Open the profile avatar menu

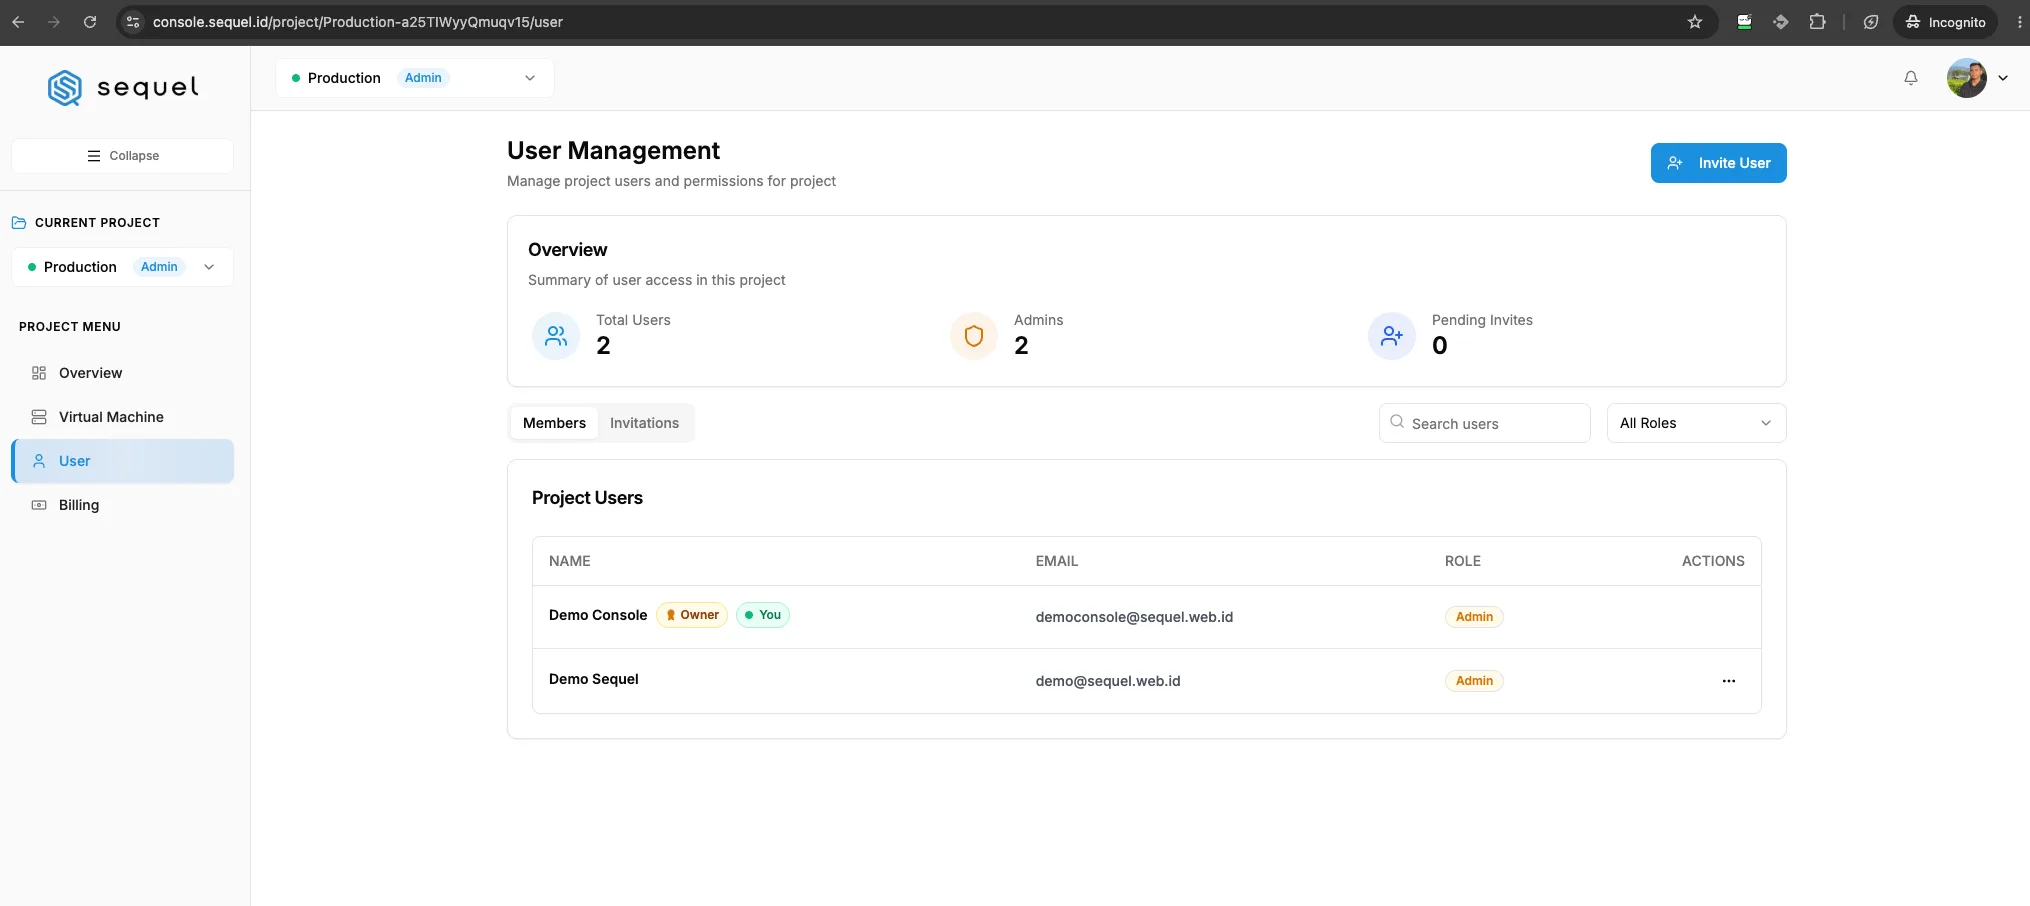tap(1976, 78)
